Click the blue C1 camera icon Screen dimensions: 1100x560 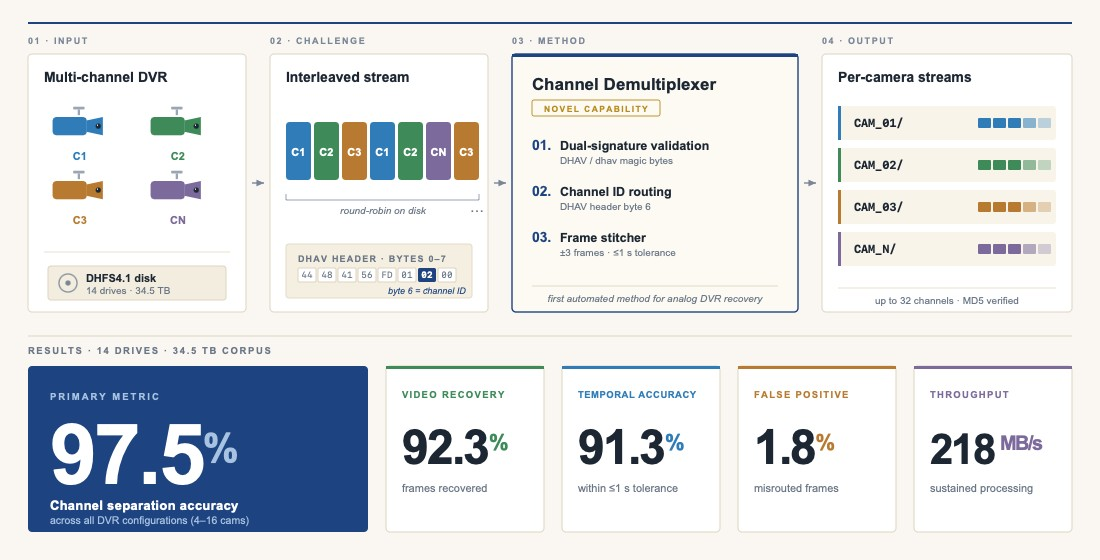coord(78,123)
